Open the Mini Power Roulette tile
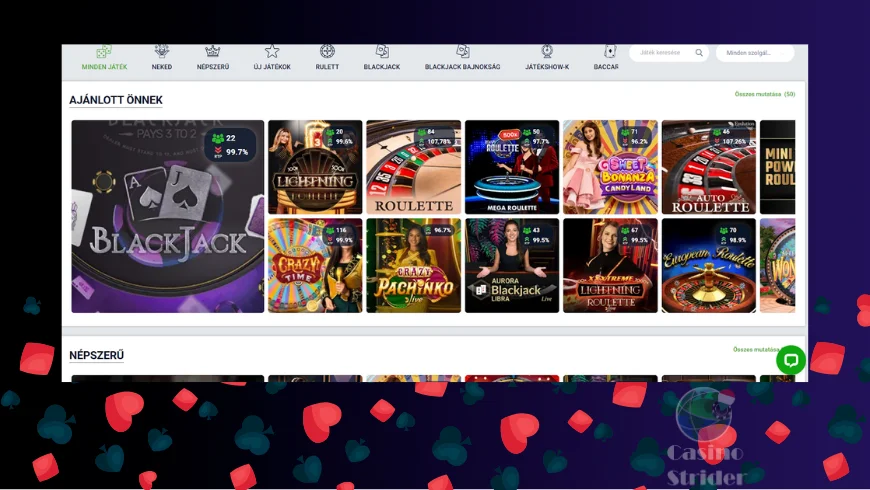This screenshot has width=870, height=490. pyautogui.click(x=777, y=167)
